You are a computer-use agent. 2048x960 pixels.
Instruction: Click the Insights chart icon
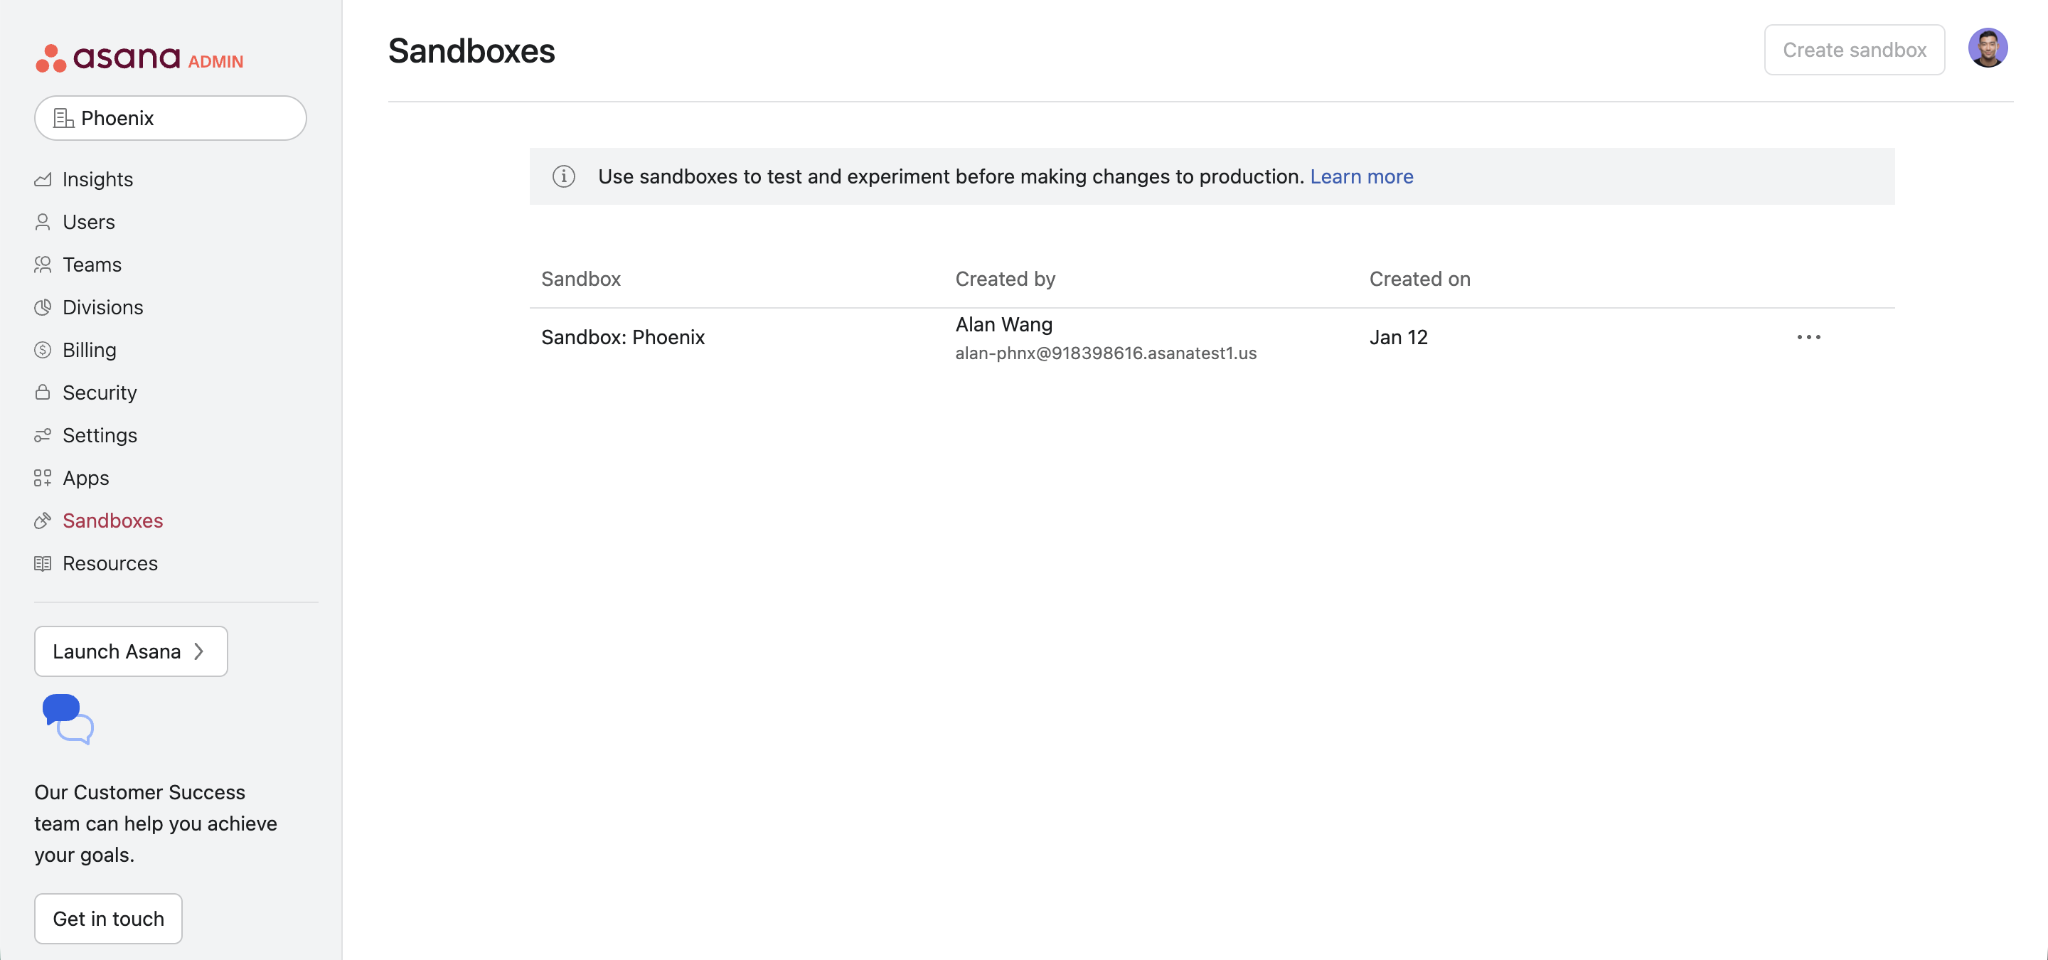click(x=42, y=180)
